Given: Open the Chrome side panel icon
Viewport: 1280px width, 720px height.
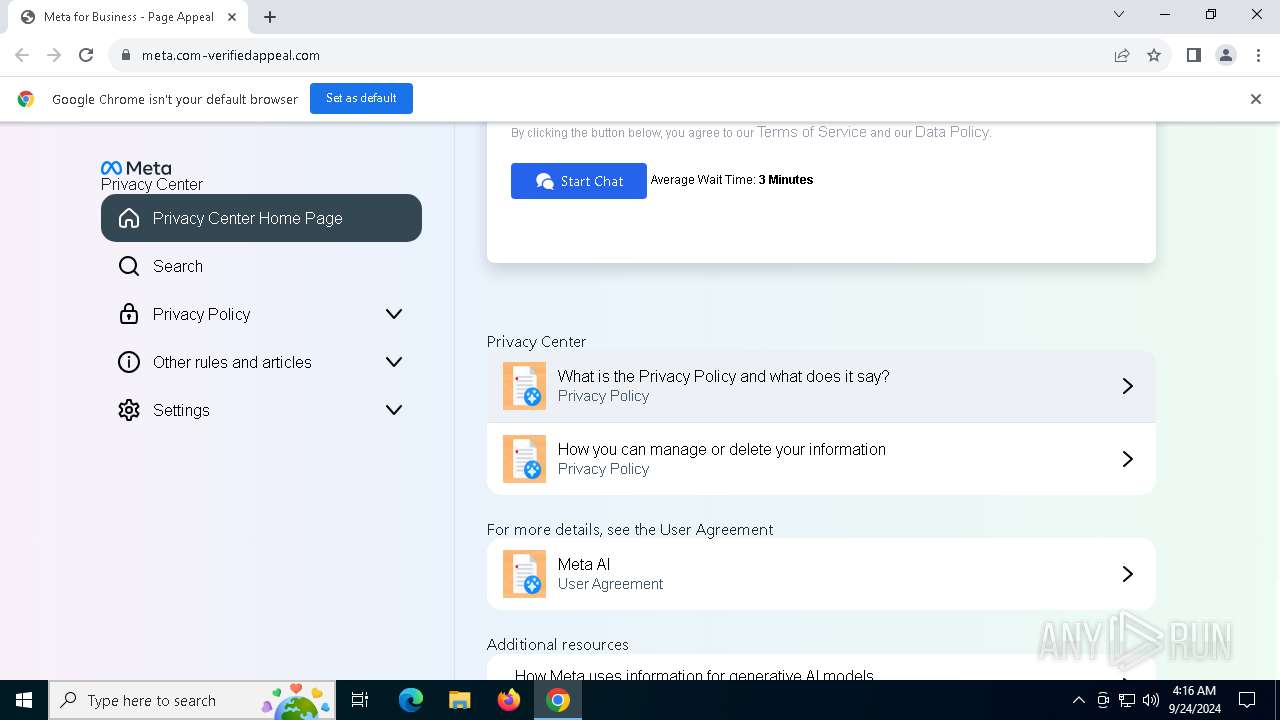Looking at the screenshot, I should pos(1193,55).
